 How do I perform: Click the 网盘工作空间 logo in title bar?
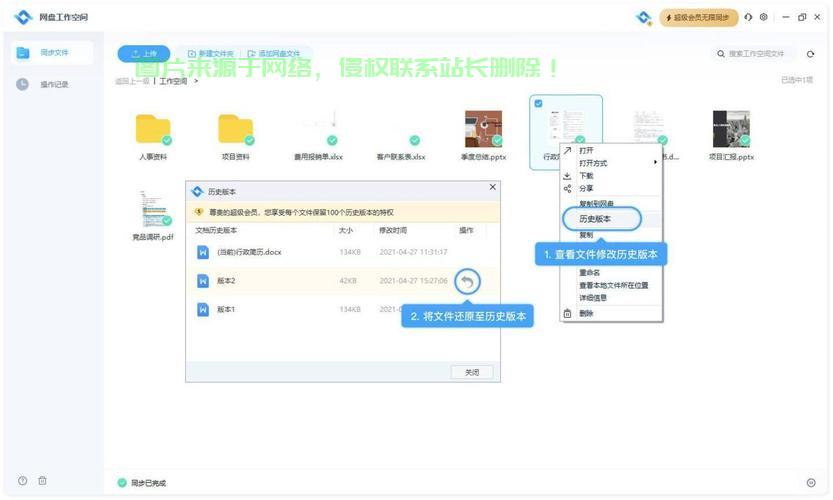pyautogui.click(x=23, y=17)
